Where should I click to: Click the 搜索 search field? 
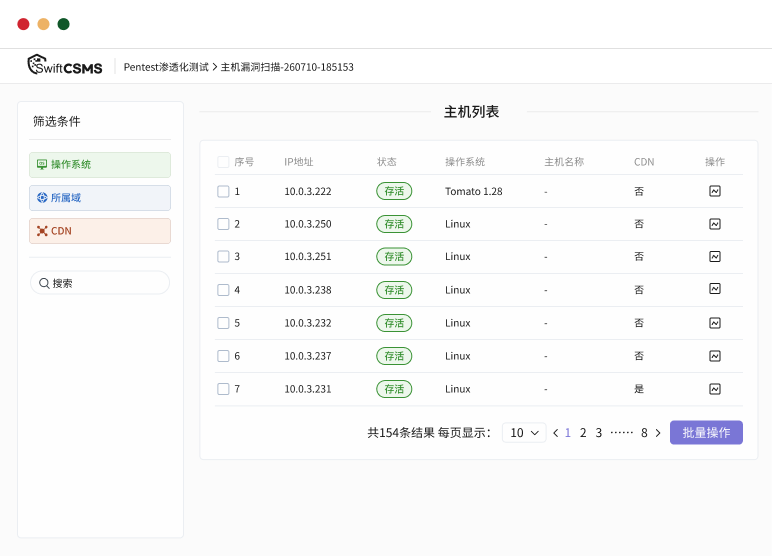(100, 283)
